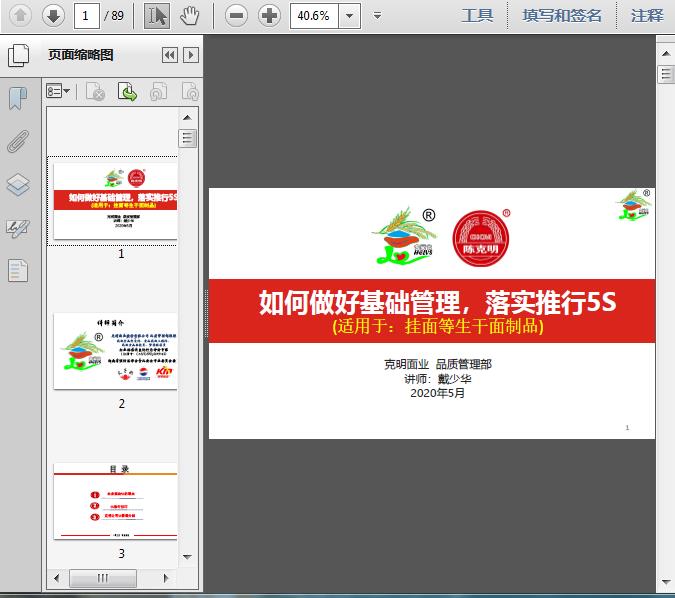The height and width of the screenshot is (598, 675).
Task: Open the 填写和签名 panel
Action: point(562,16)
